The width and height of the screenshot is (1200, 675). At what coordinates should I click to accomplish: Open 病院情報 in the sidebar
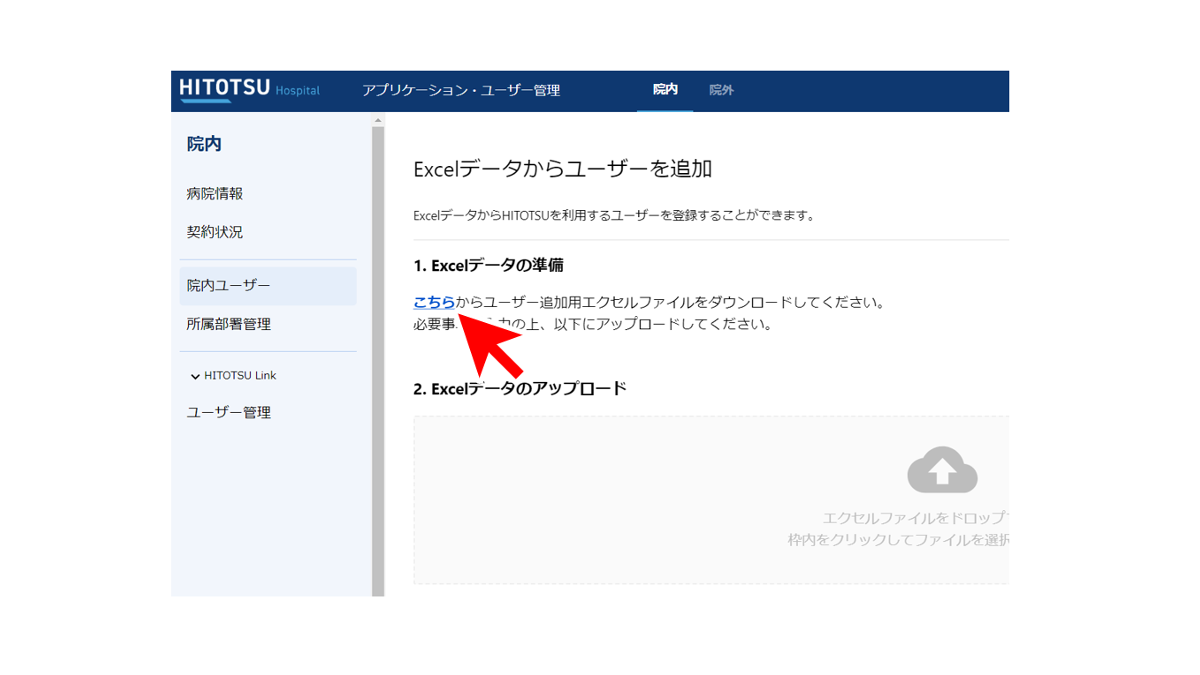click(215, 194)
